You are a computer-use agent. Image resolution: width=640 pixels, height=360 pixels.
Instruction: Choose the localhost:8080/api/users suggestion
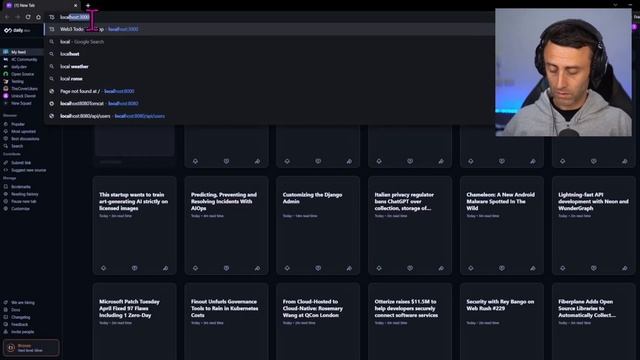(x=269, y=116)
